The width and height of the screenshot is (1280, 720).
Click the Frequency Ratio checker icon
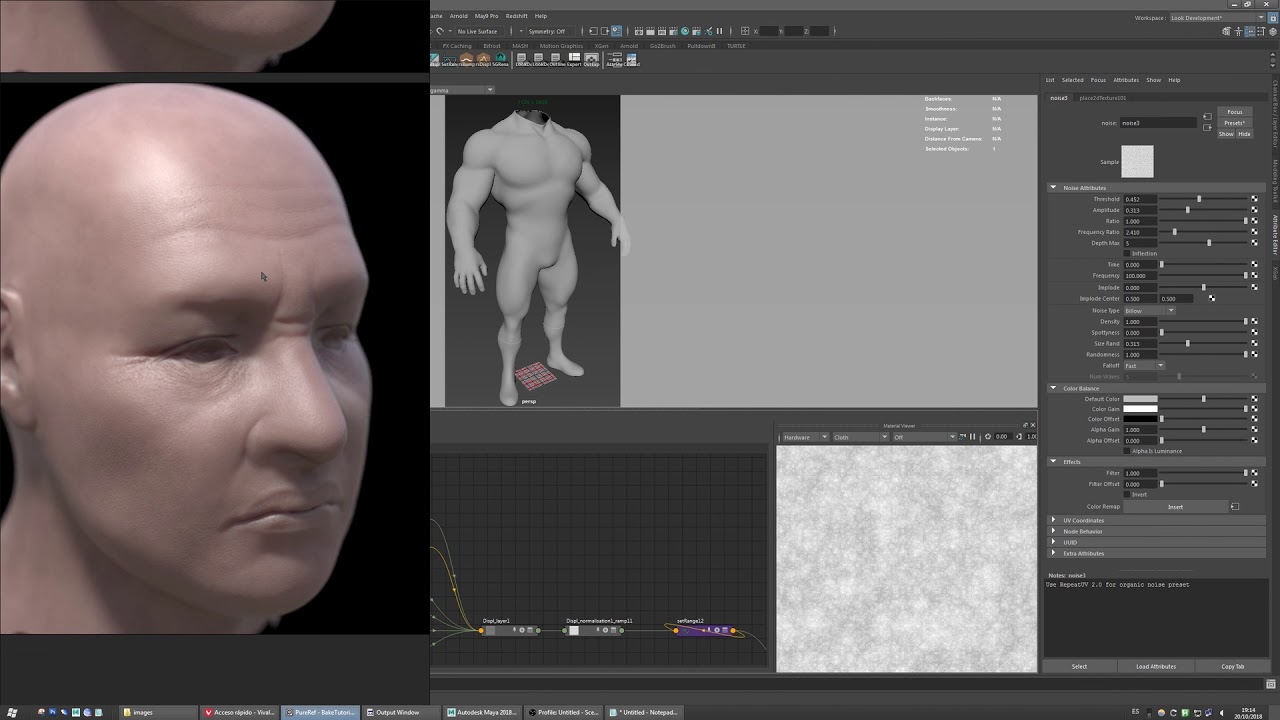[x=1254, y=232]
